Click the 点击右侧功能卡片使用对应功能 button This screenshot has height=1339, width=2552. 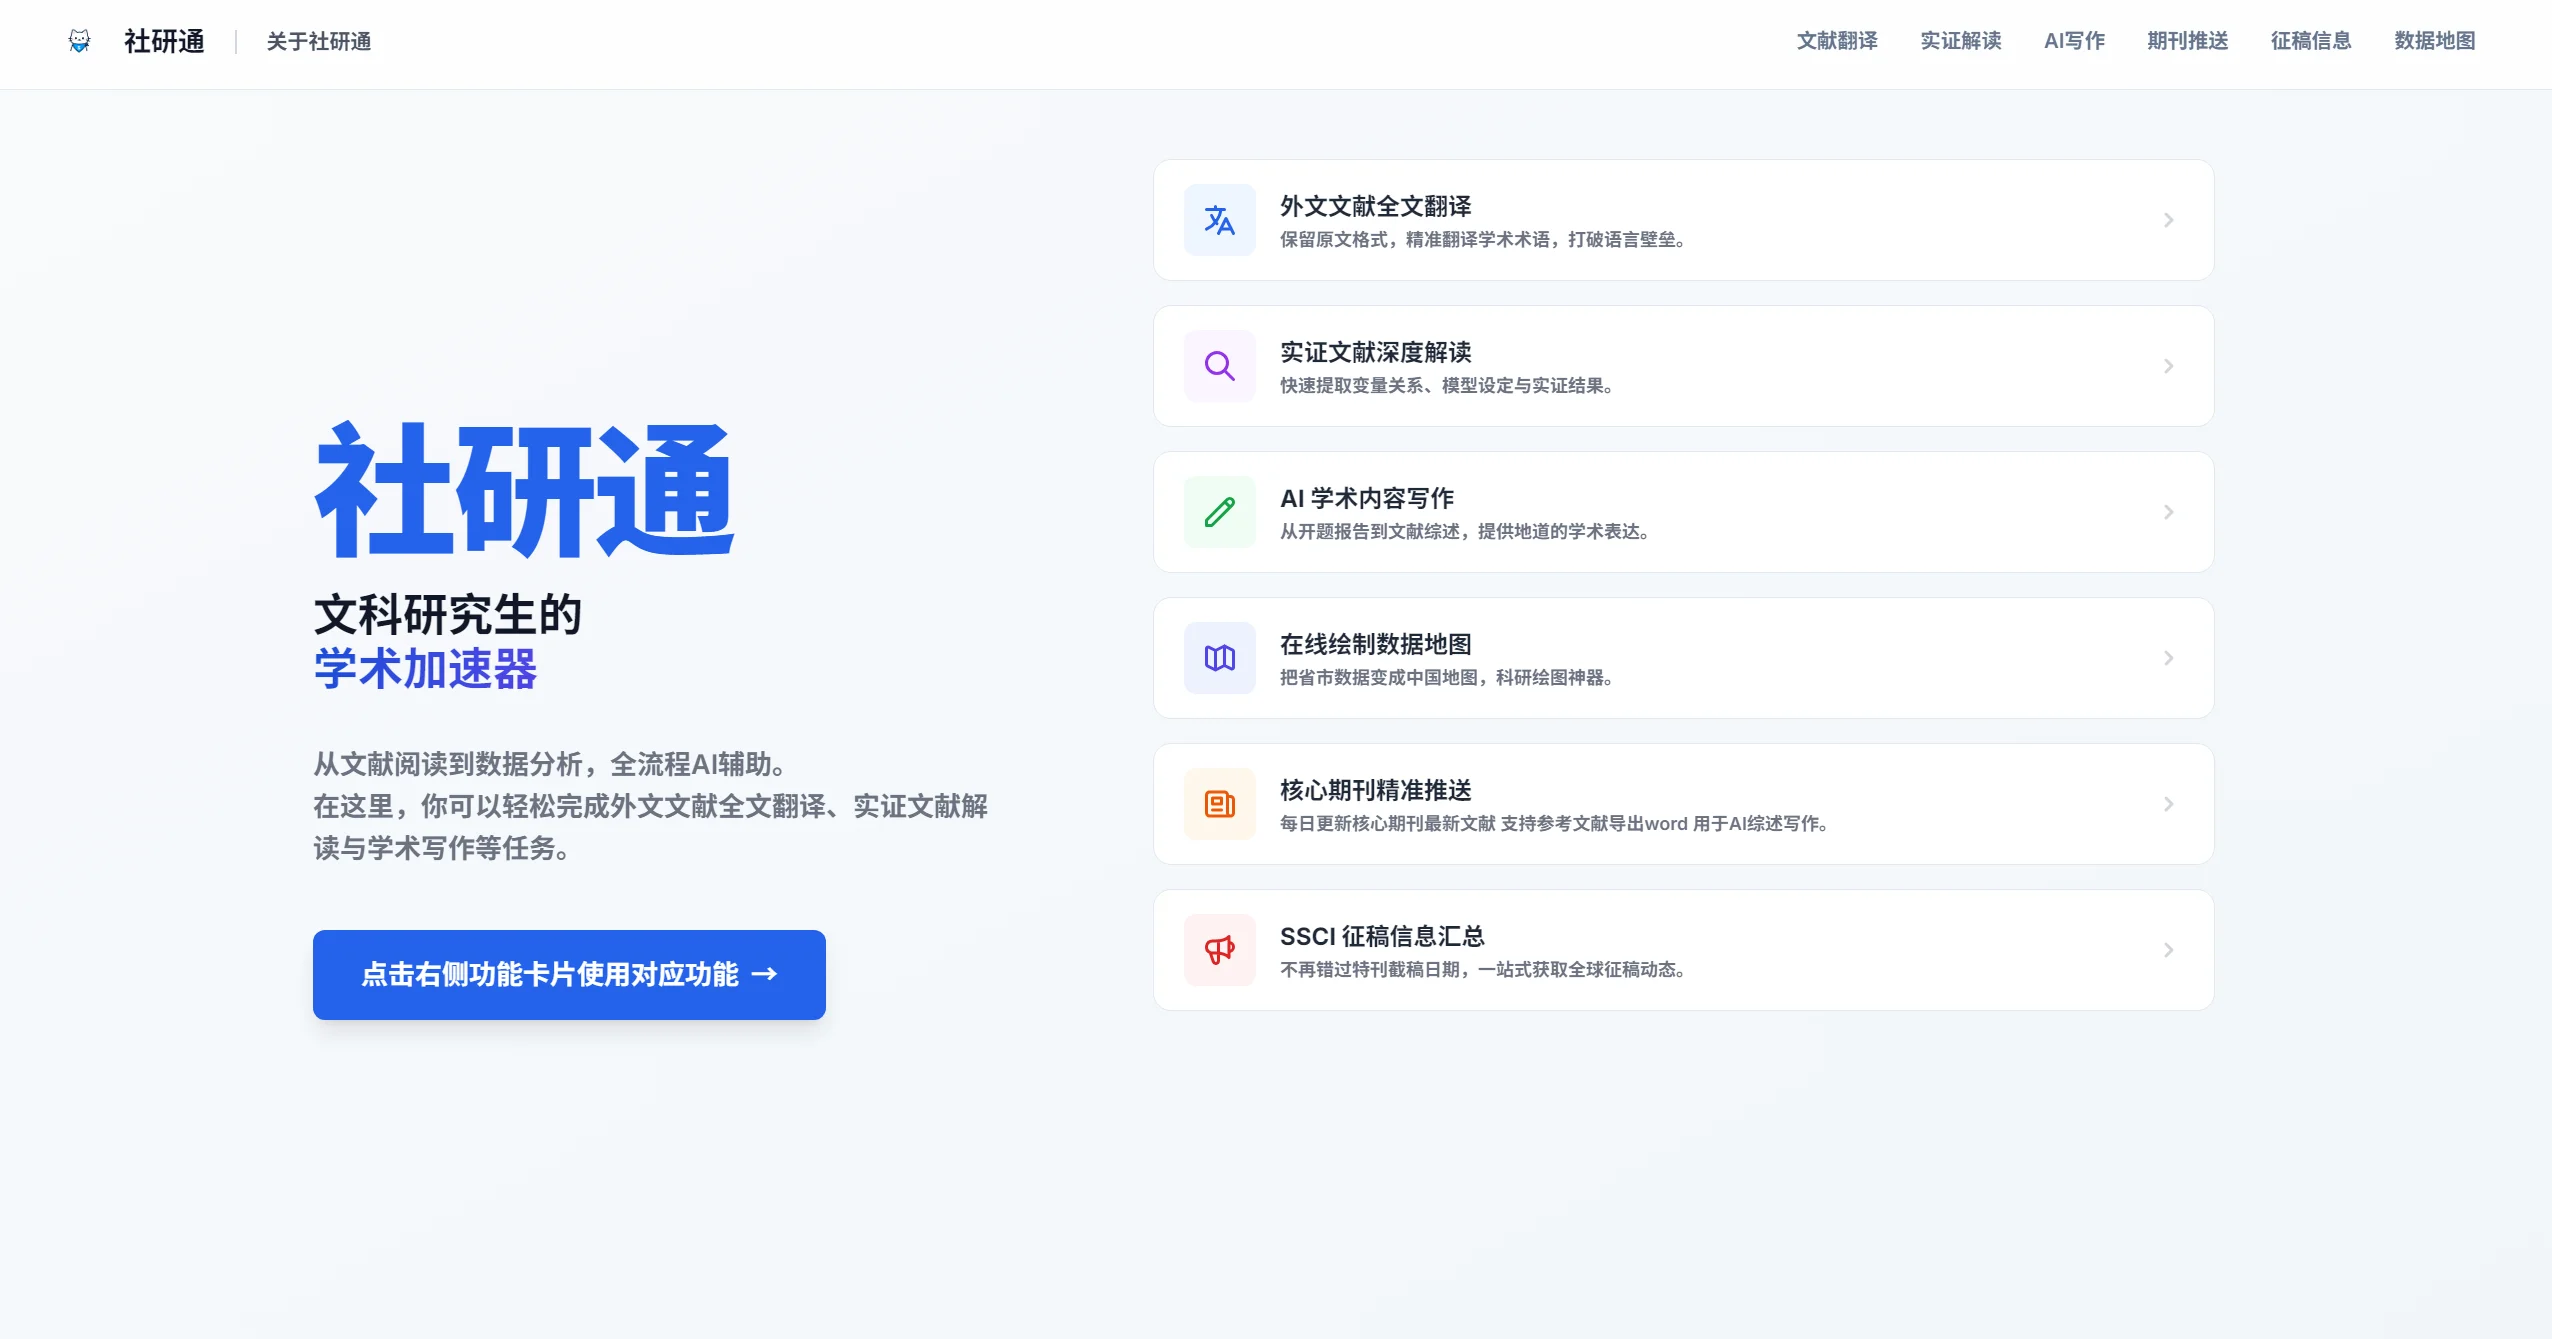[568, 973]
